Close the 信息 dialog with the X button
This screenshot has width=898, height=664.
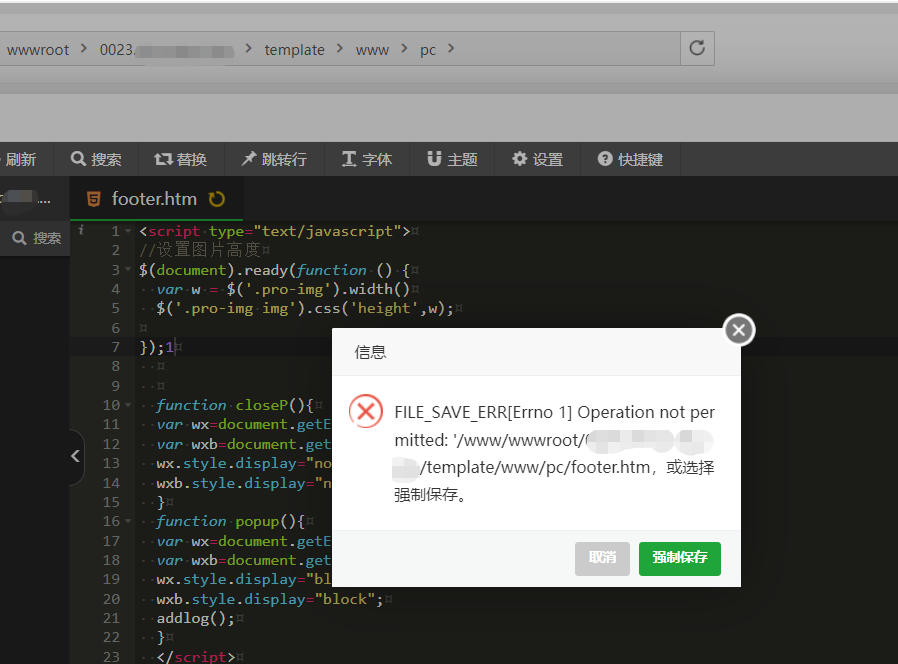739,330
